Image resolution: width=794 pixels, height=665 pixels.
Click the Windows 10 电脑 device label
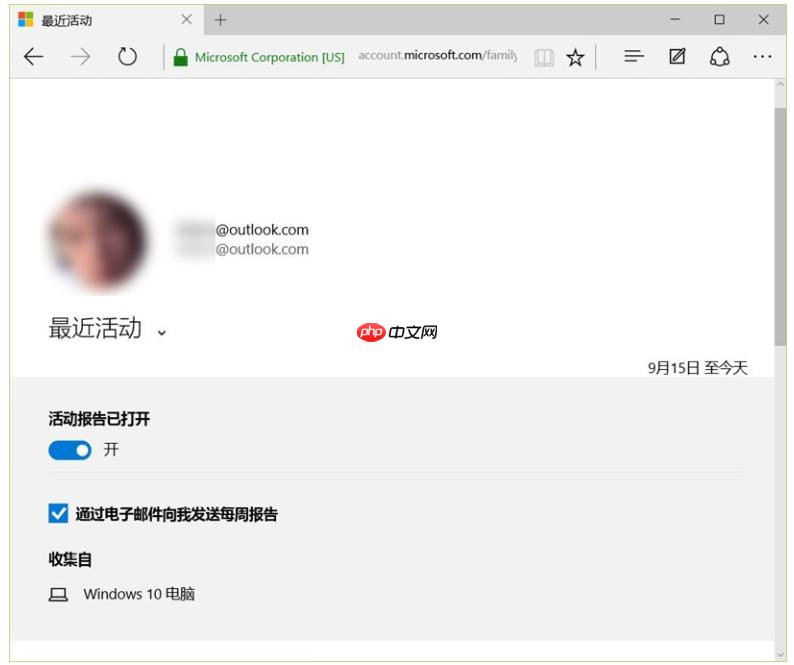click(x=139, y=594)
